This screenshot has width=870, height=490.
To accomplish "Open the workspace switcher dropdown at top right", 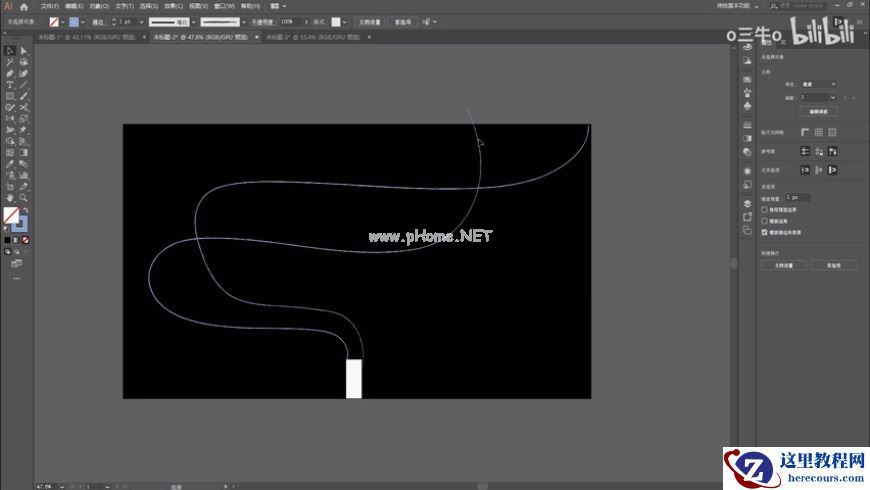I will pyautogui.click(x=737, y=6).
